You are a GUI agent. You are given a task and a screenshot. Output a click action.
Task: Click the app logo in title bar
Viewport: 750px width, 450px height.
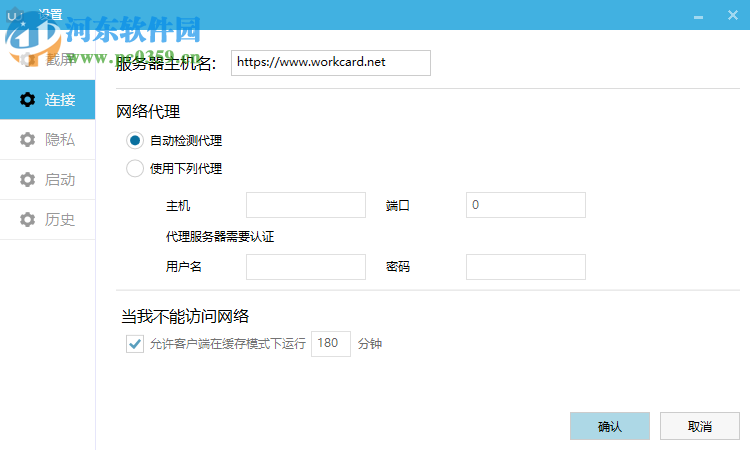click(15, 15)
